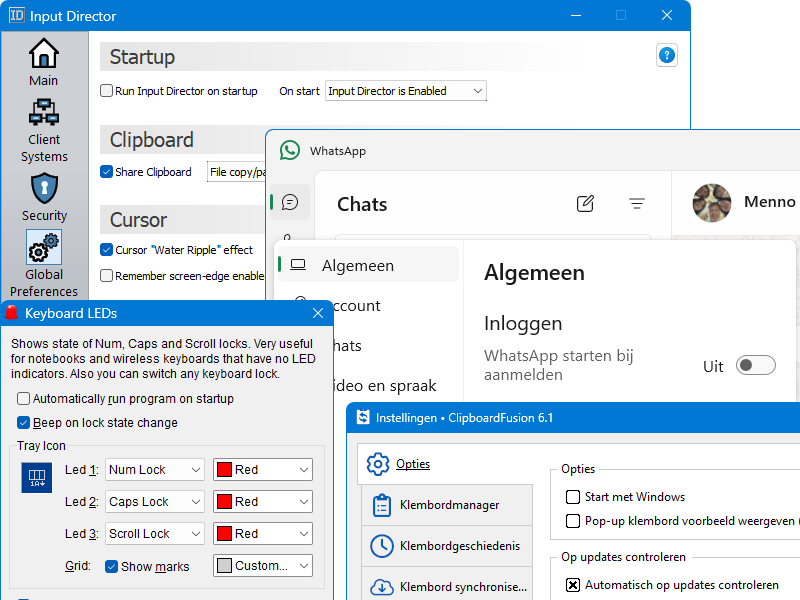Select Opties tab in ClipboardFusion
Screen dimensions: 800x600
pos(445,464)
